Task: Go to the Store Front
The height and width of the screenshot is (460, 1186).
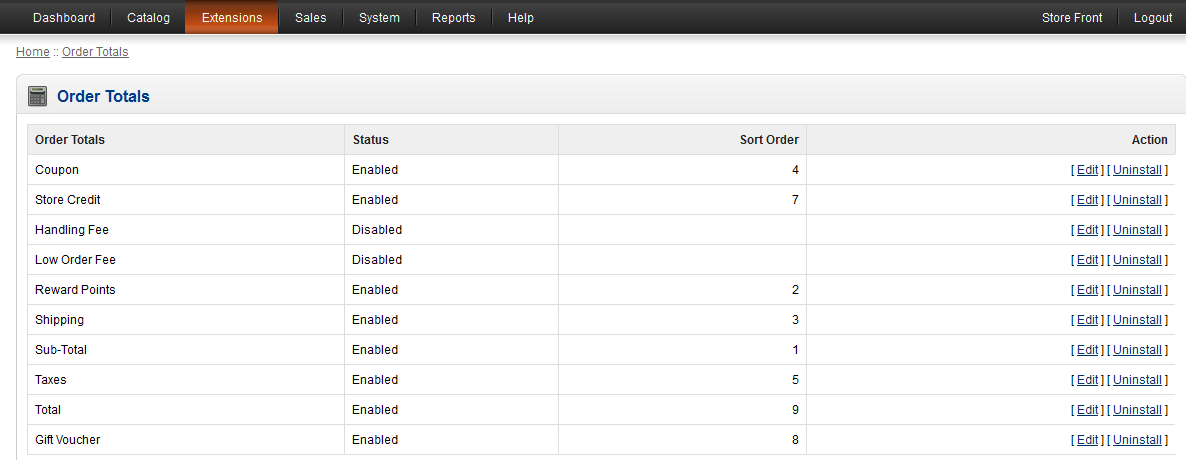Action: (1072, 18)
